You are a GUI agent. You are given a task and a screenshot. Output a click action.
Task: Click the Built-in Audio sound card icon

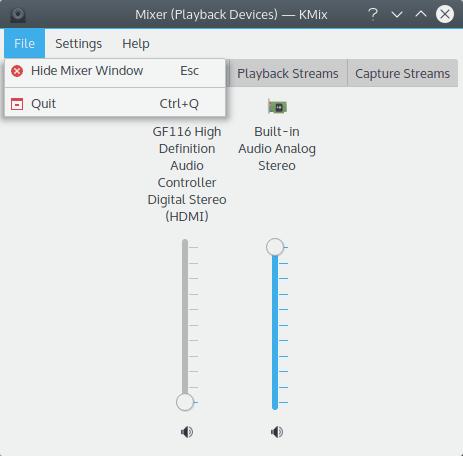click(x=277, y=107)
